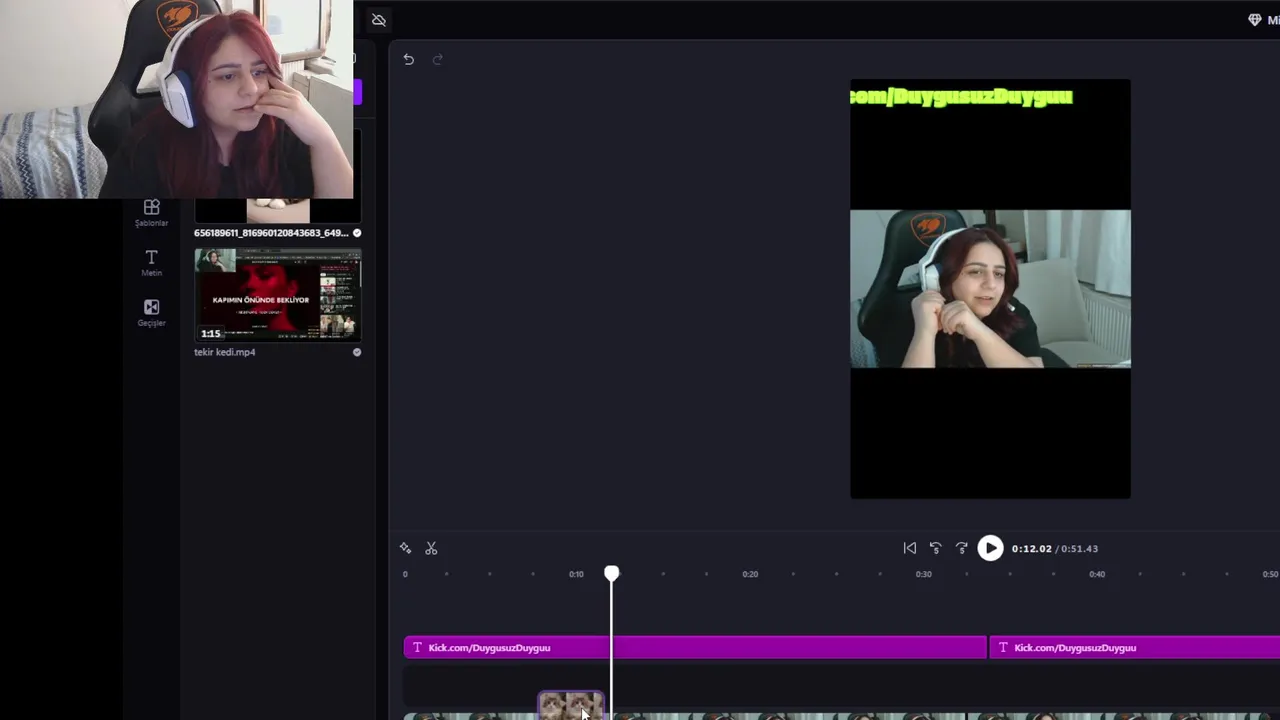The height and width of the screenshot is (720, 1280).
Task: Open the Geçişler transitions panel
Action: [x=152, y=313]
